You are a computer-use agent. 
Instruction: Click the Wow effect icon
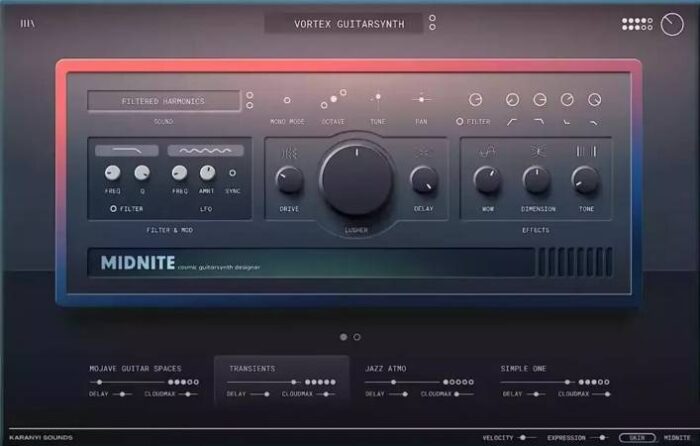487,151
